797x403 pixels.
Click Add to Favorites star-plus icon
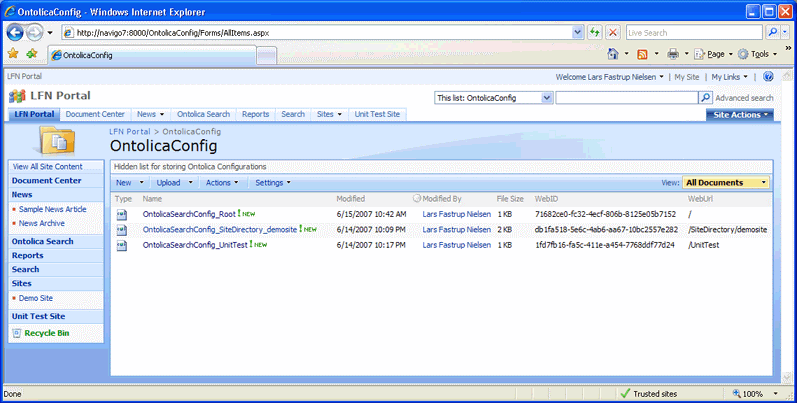(x=32, y=54)
